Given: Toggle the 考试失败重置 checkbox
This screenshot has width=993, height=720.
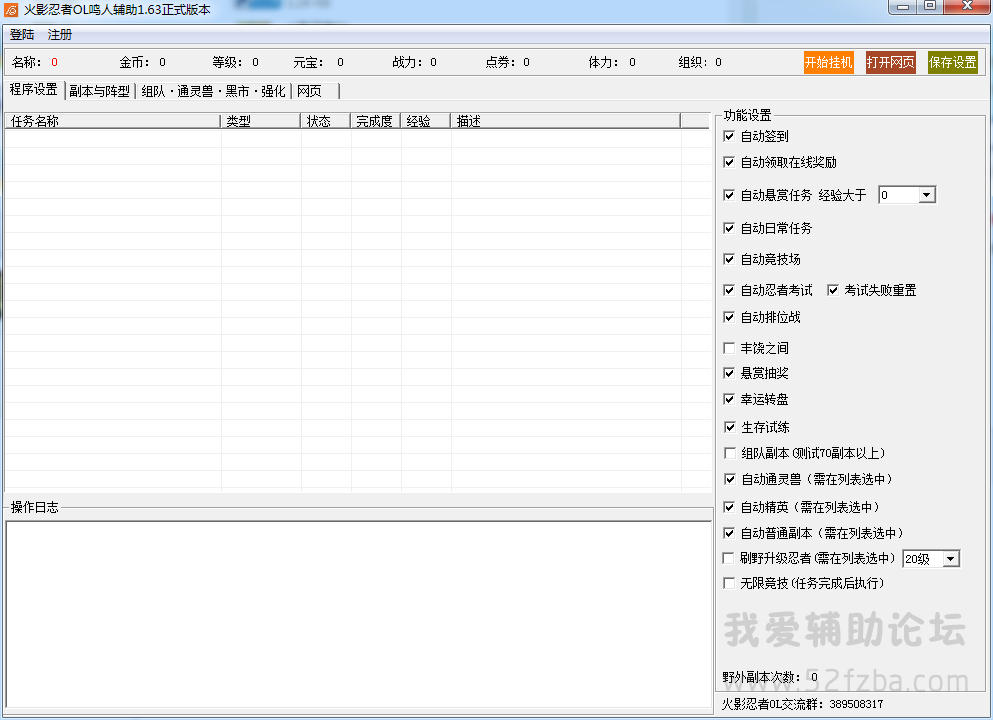Looking at the screenshot, I should (833, 290).
